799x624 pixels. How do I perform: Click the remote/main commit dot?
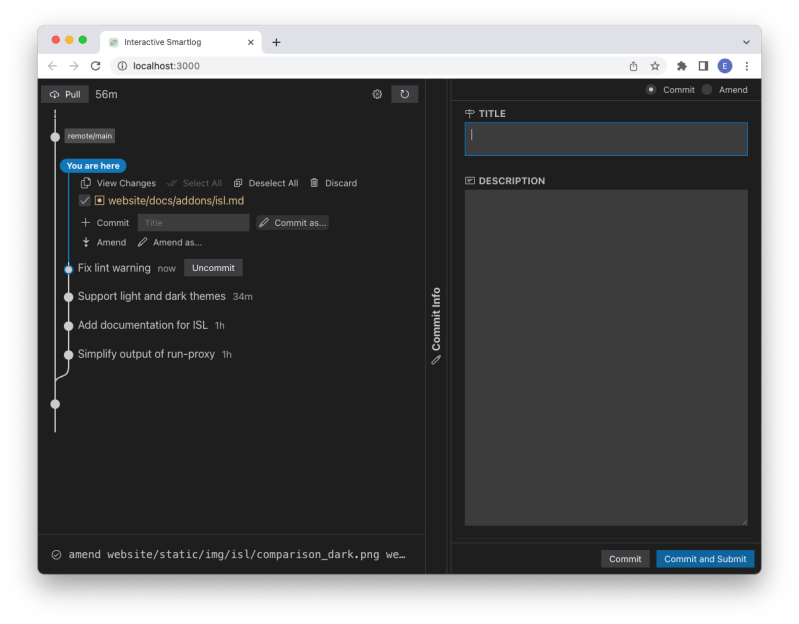point(56,137)
